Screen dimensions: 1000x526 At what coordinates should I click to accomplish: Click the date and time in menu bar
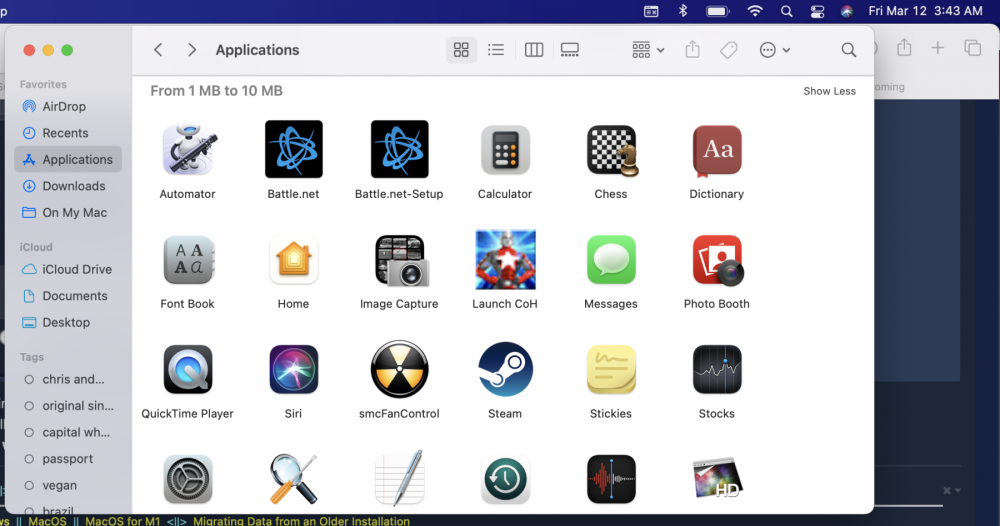point(925,11)
